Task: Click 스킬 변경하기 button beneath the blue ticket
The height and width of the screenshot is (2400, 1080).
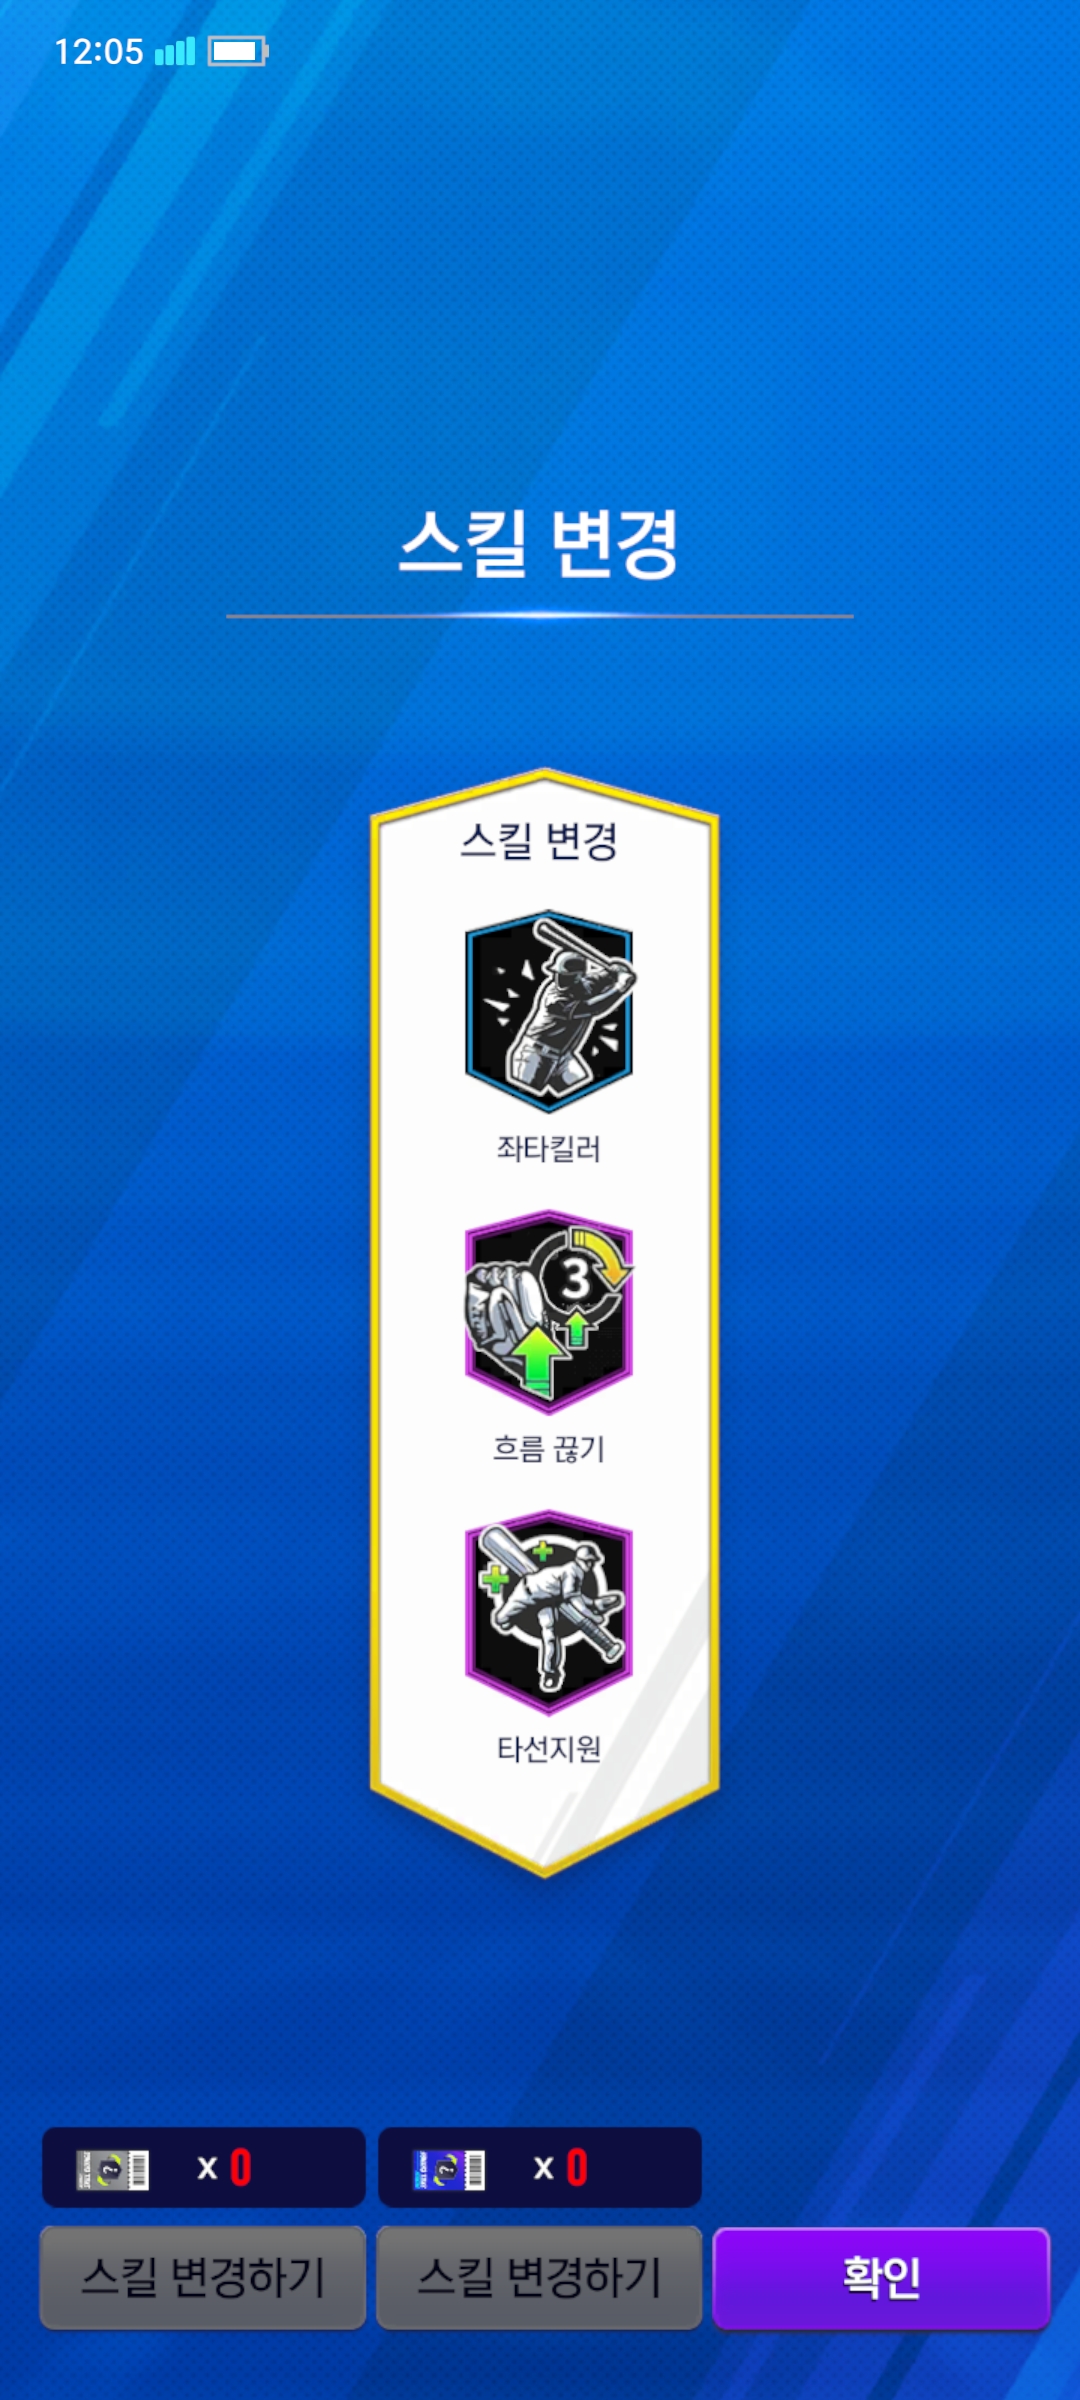Action: 539,2277
